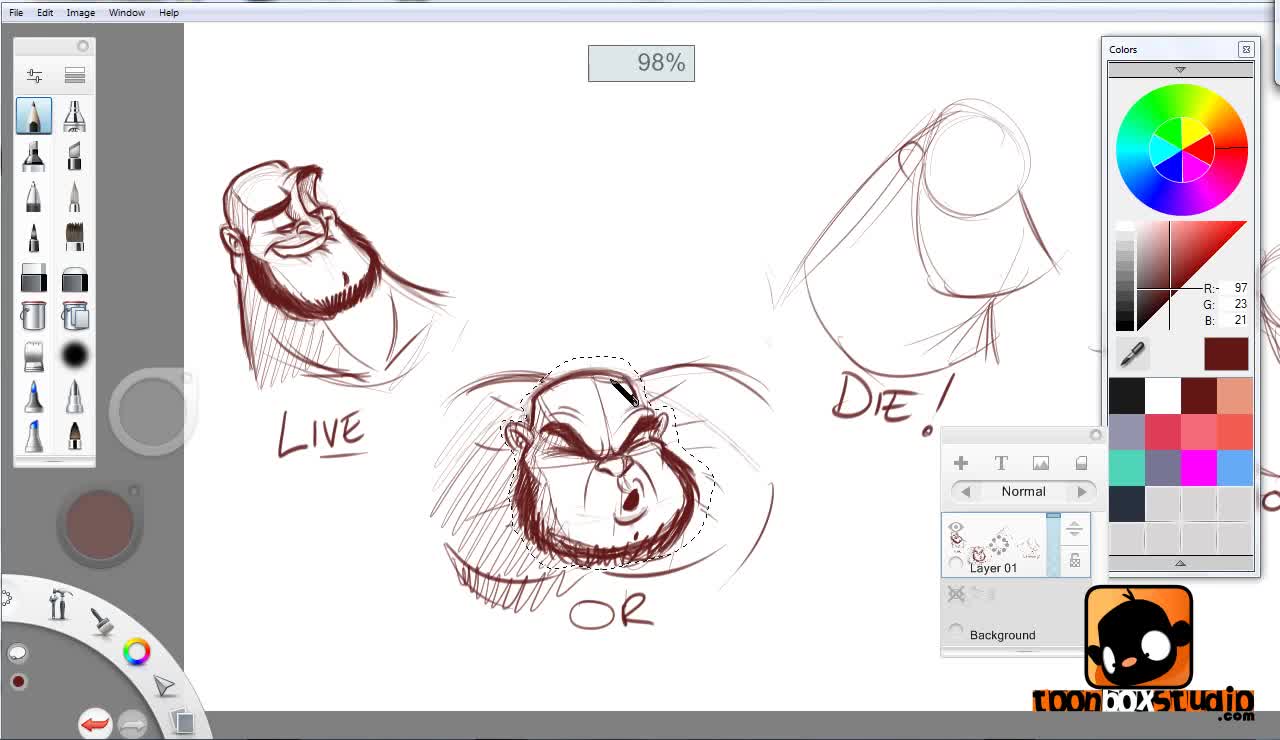Select the Chisel tip marker
Screen dimensions: 1280x740
click(74, 156)
